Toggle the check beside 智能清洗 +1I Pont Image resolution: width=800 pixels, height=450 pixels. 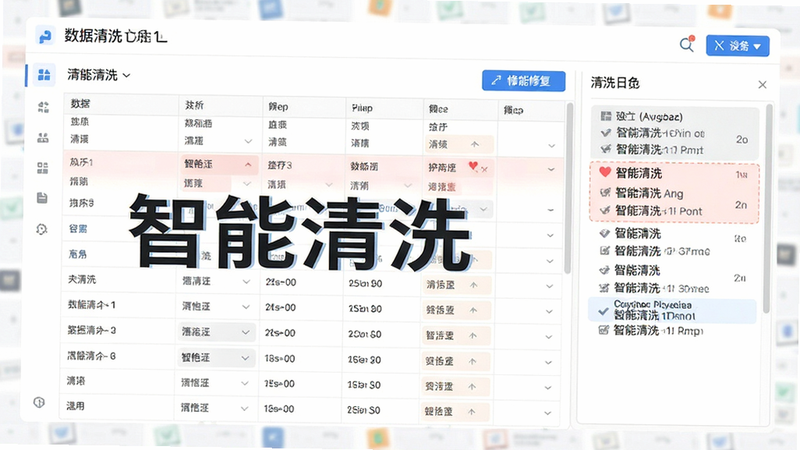pyautogui.click(x=605, y=210)
